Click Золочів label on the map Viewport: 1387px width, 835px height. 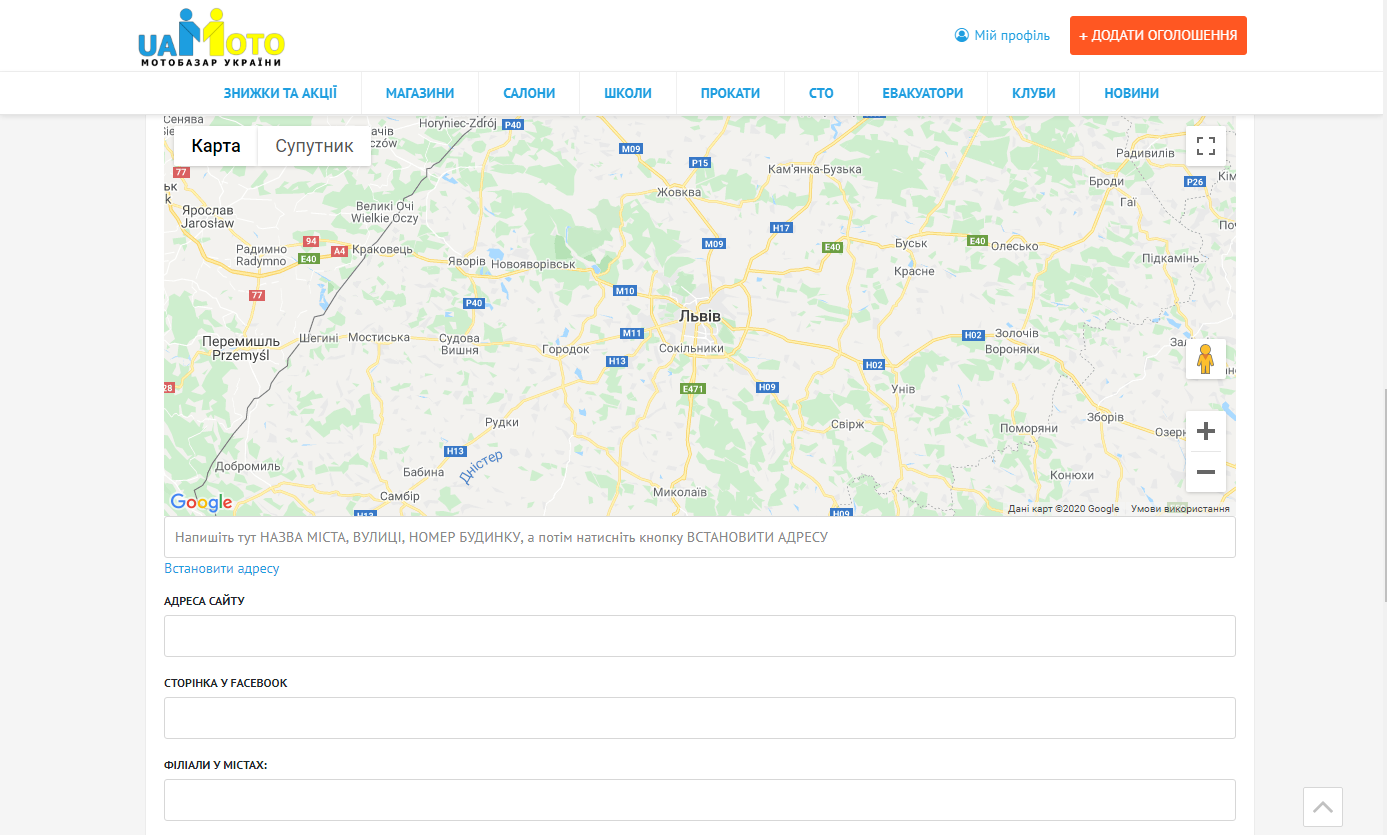point(1017,333)
